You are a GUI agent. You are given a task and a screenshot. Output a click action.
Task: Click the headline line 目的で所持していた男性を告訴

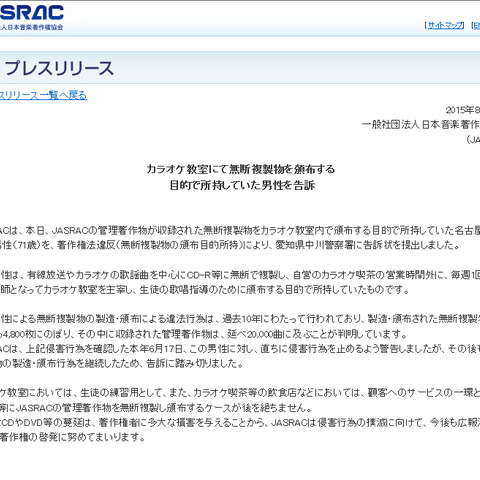click(x=242, y=185)
